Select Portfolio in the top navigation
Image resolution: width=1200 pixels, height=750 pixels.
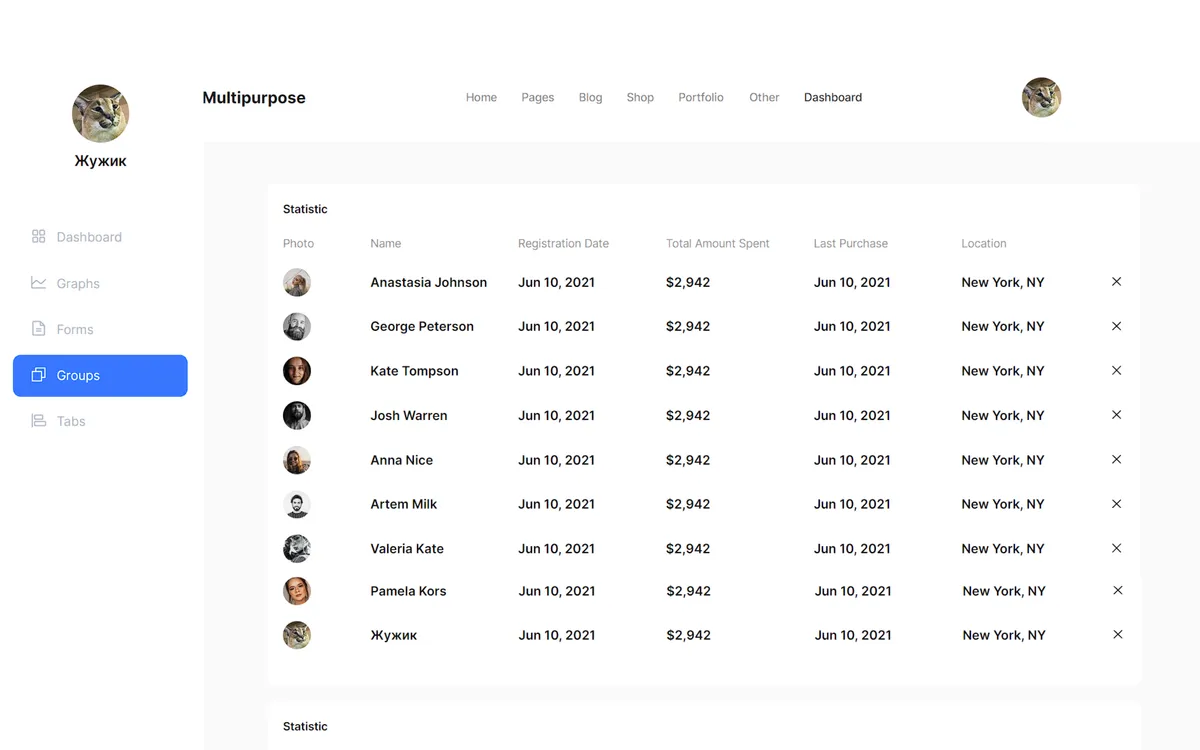click(701, 97)
